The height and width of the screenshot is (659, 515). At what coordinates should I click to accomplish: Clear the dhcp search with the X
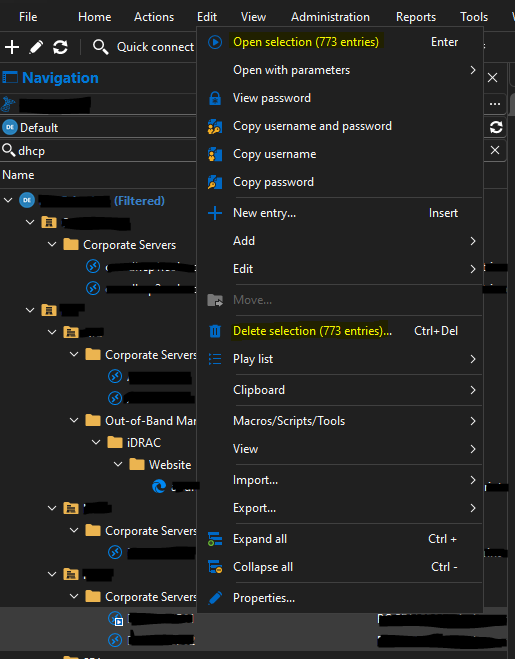pyautogui.click(x=495, y=150)
